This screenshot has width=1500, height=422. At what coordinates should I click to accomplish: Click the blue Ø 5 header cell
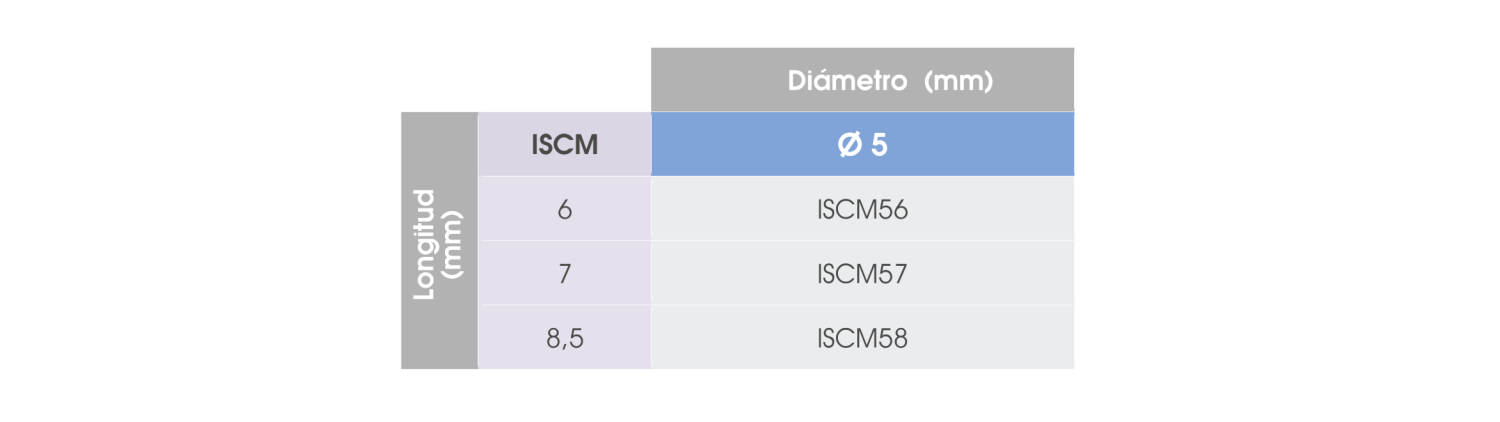coord(862,145)
